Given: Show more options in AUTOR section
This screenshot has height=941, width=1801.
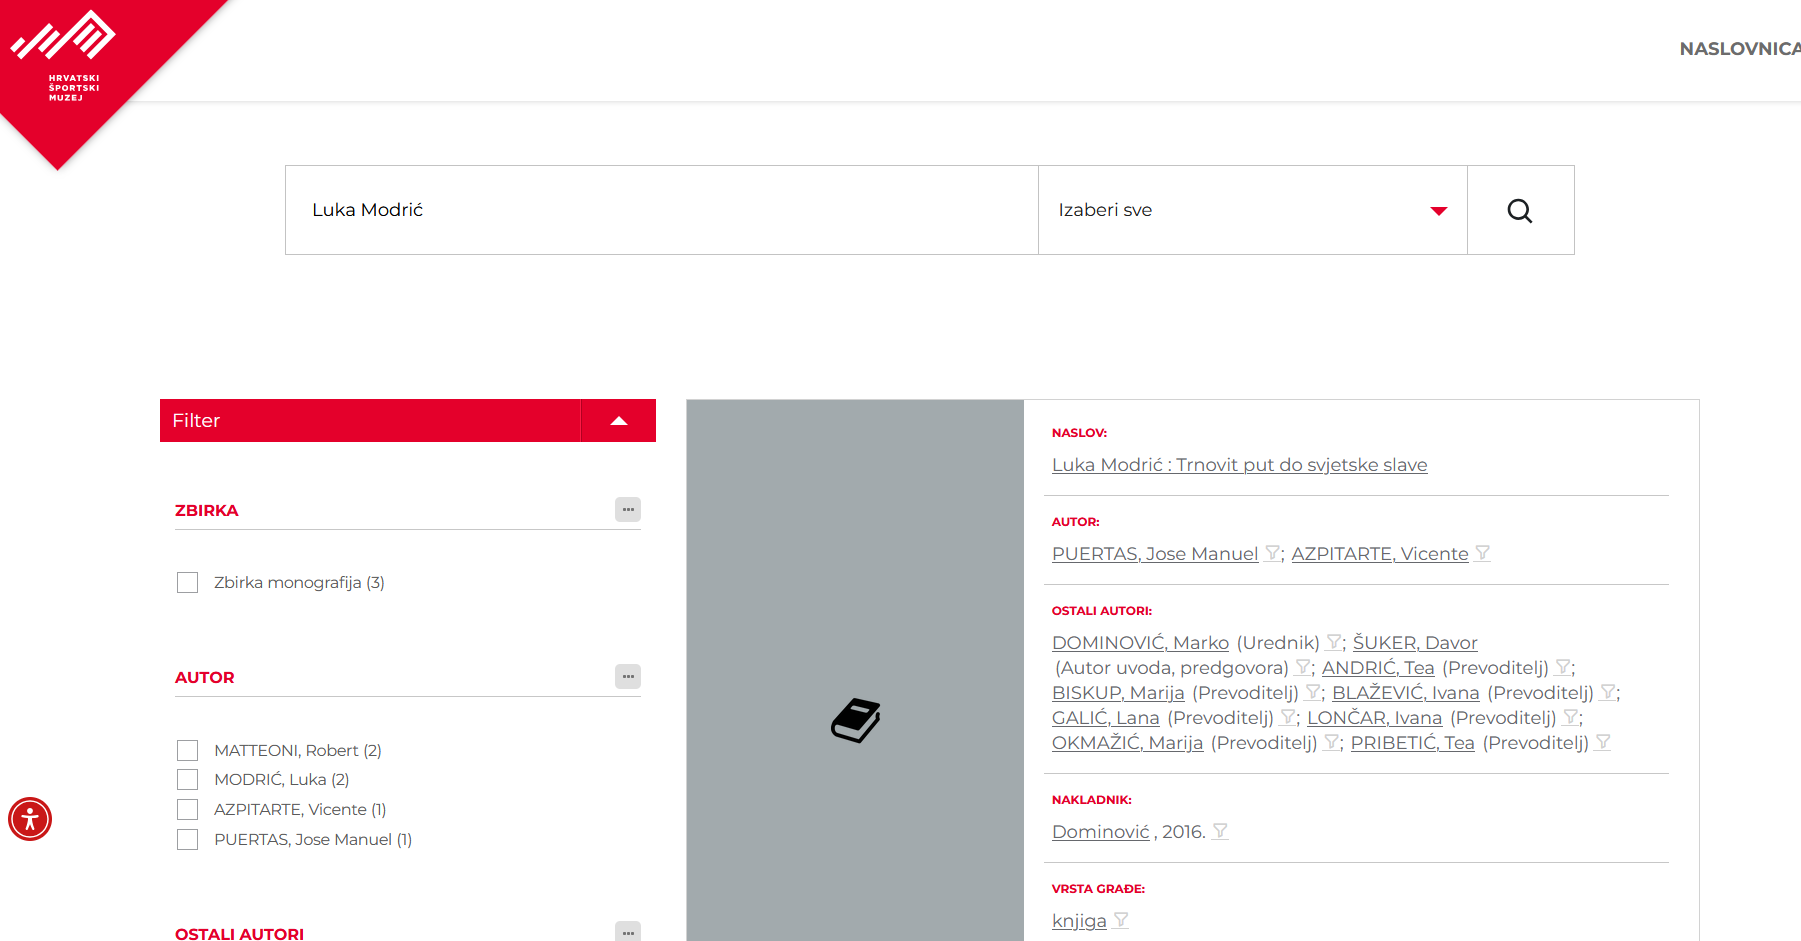Looking at the screenshot, I should (x=627, y=677).
